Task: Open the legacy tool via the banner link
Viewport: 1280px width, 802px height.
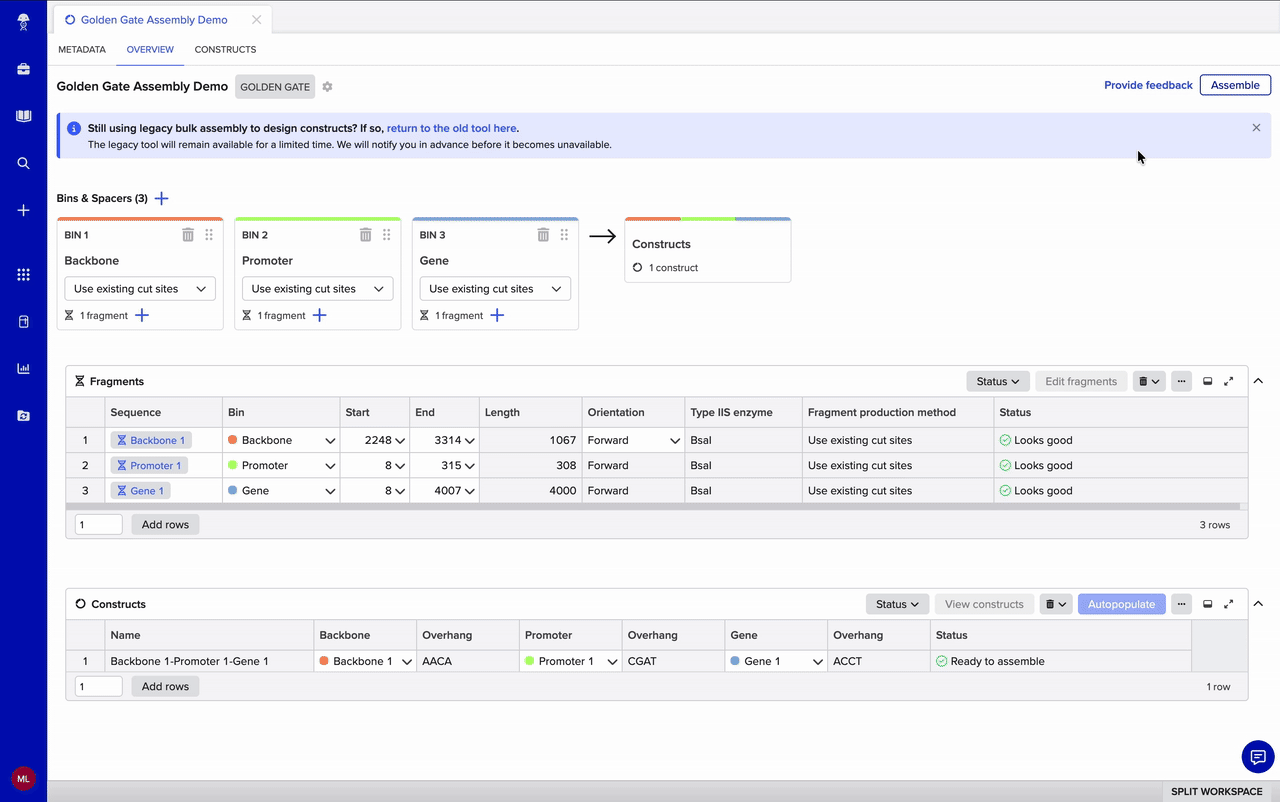Action: (x=451, y=128)
